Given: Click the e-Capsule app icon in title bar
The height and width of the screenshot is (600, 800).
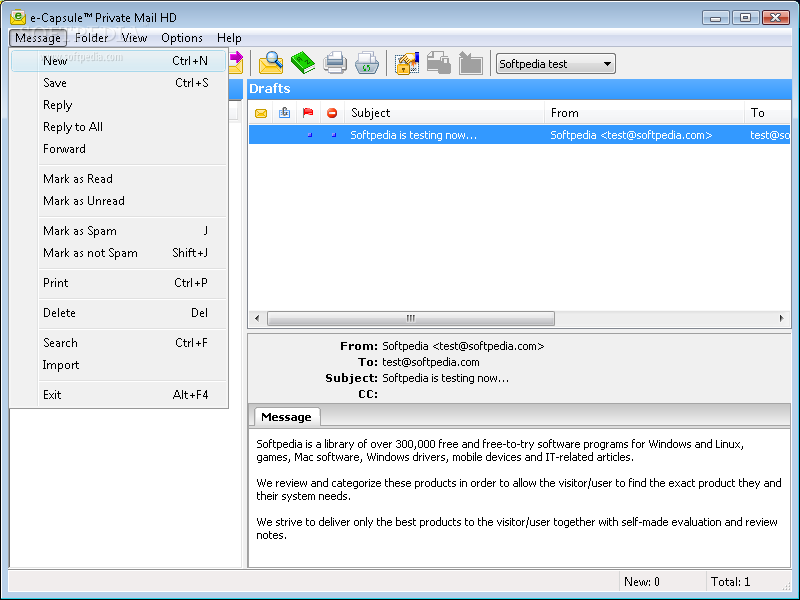Looking at the screenshot, I should tap(18, 17).
